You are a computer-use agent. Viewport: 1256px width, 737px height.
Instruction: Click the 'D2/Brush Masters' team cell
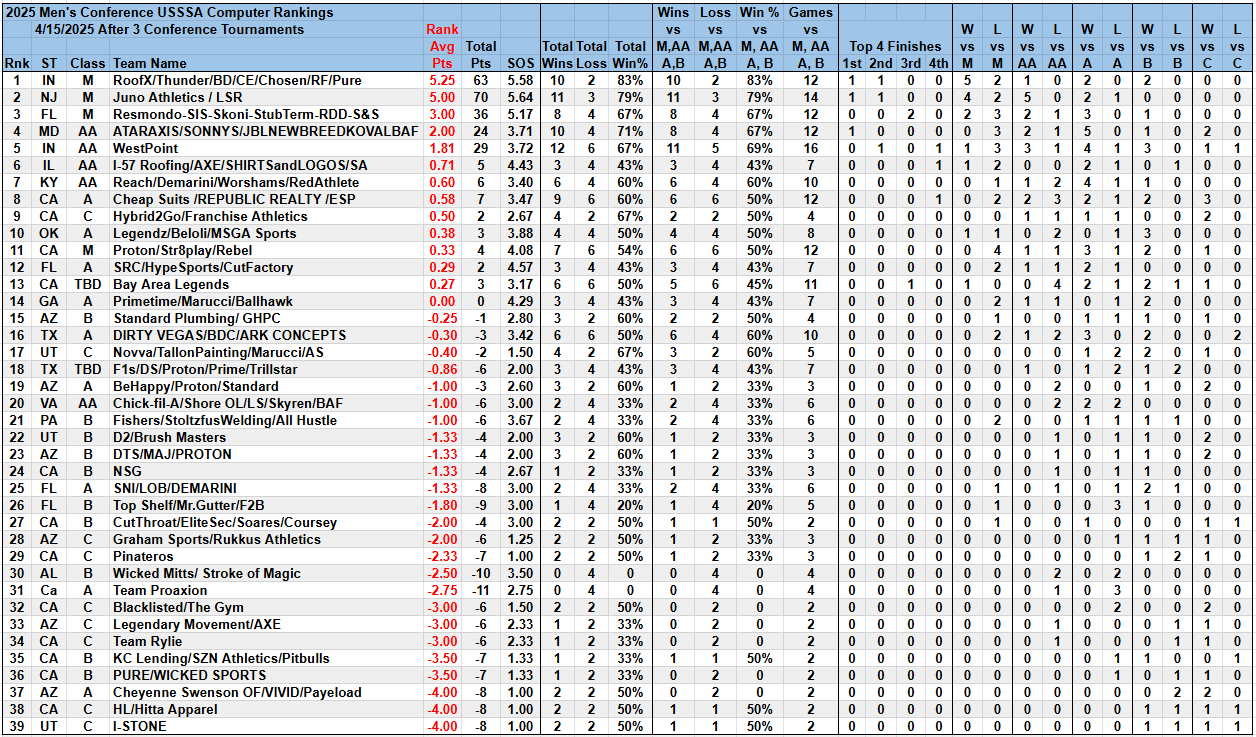tap(170, 437)
